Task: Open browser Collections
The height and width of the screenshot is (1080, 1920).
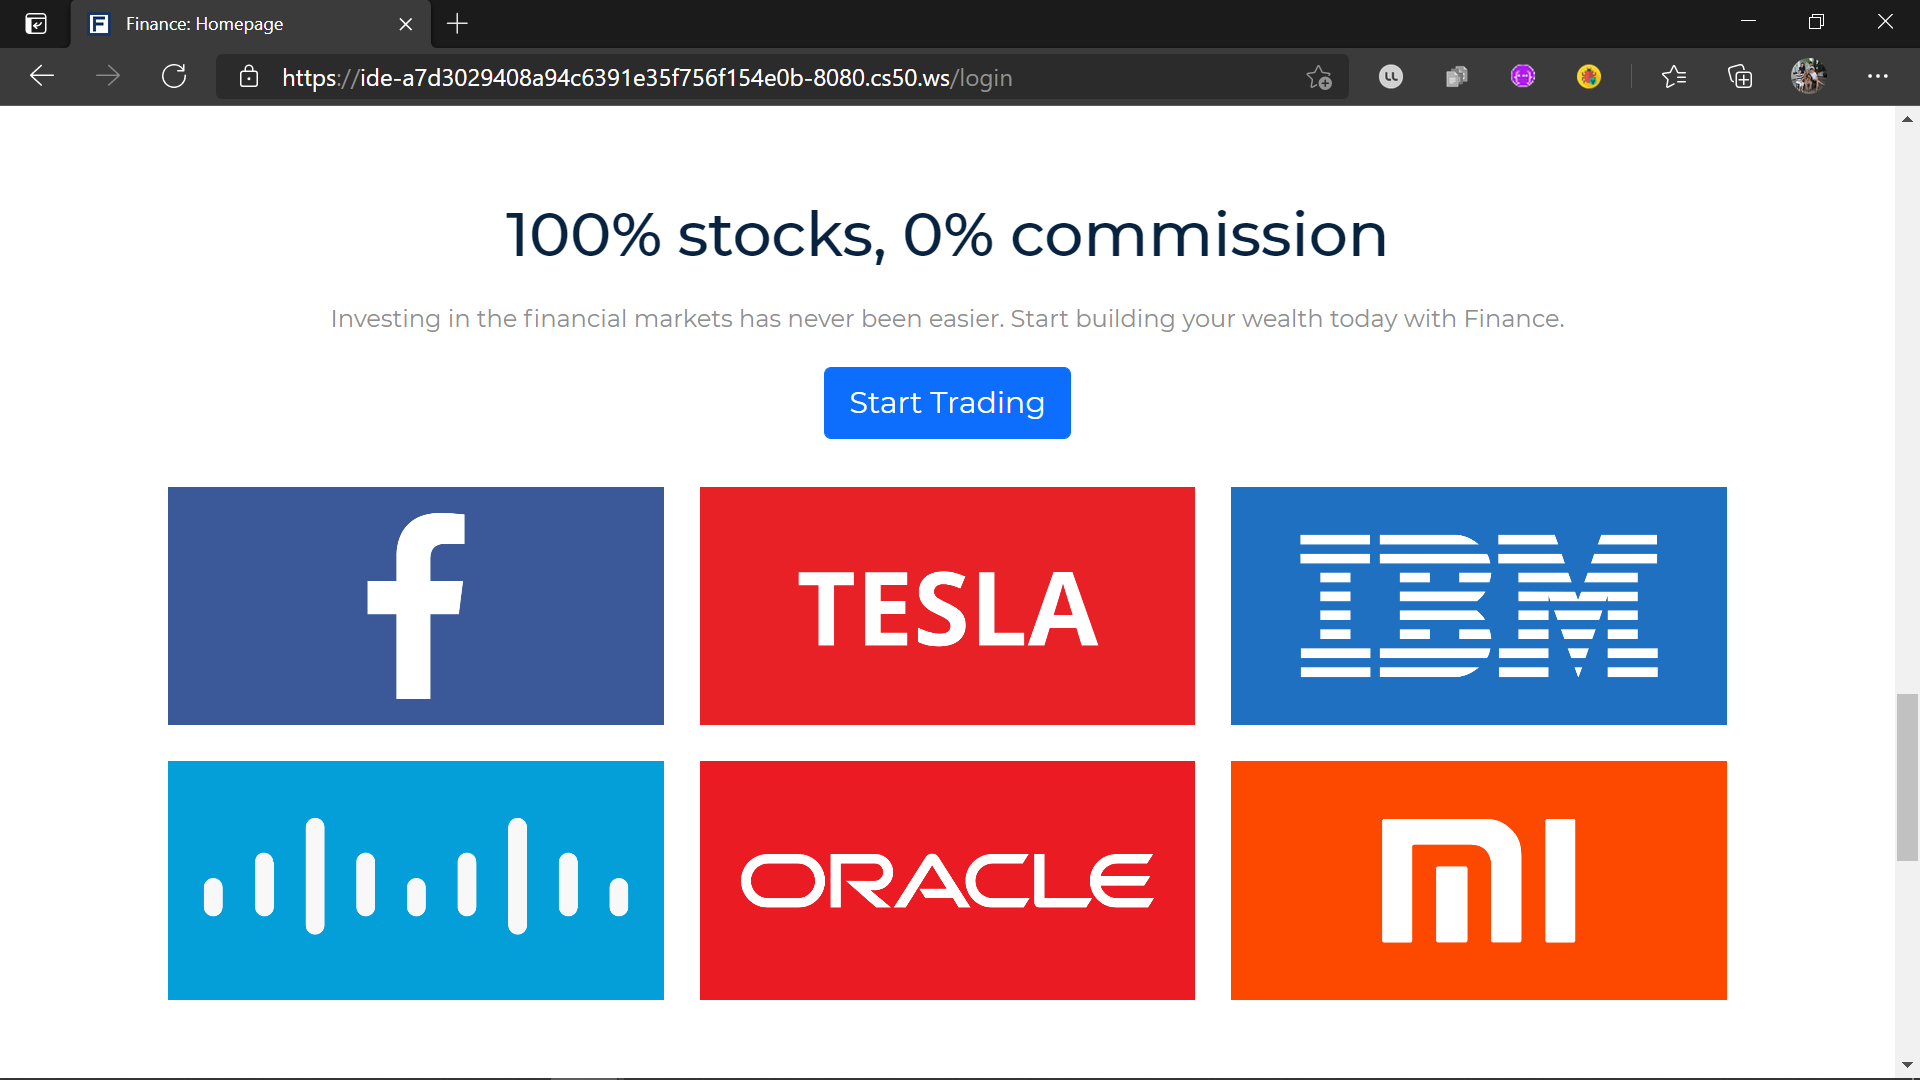Action: click(1740, 77)
